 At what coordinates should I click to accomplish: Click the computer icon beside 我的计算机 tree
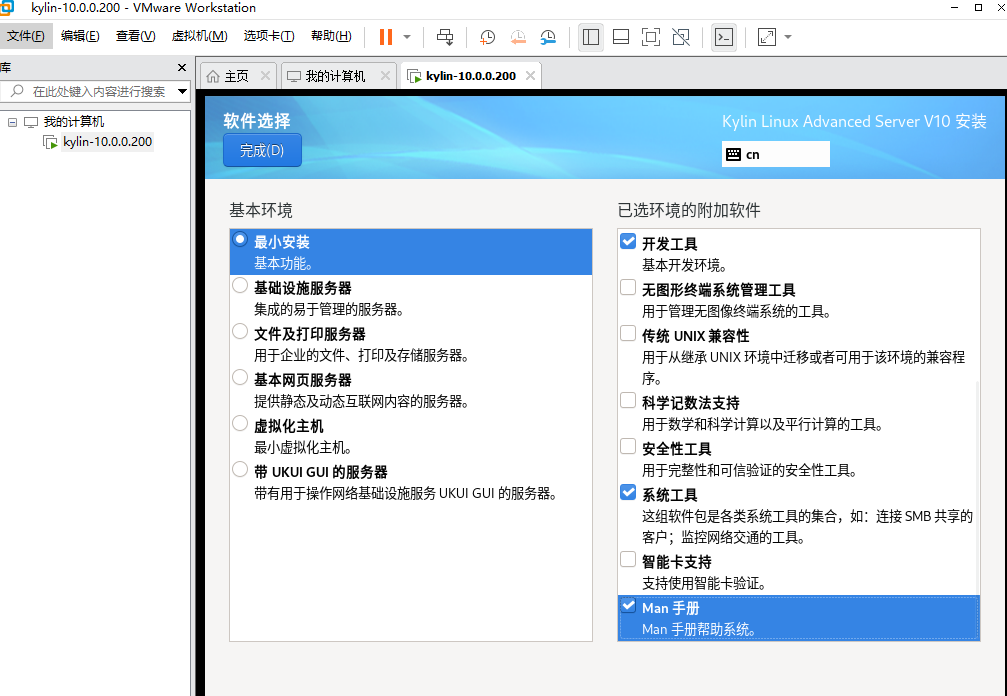(31, 122)
